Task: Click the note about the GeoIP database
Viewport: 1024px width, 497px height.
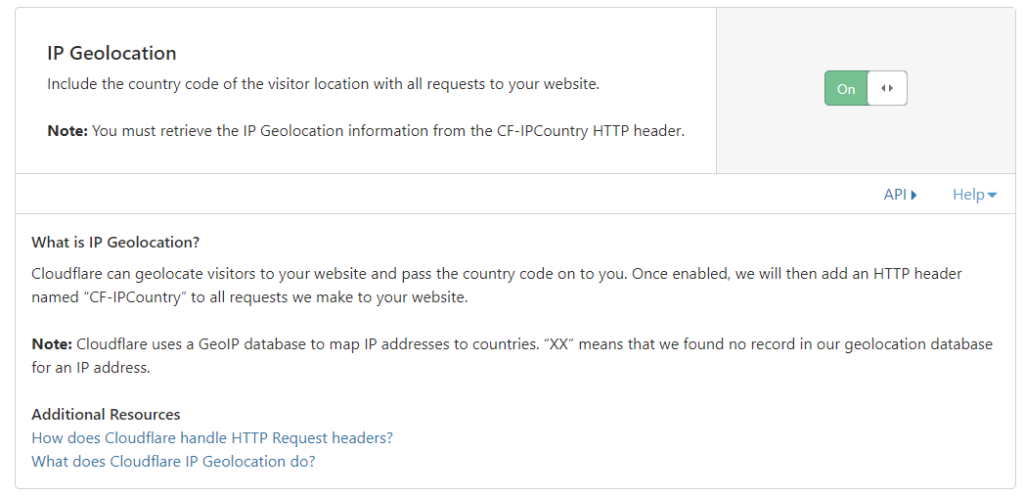Action: pos(512,356)
